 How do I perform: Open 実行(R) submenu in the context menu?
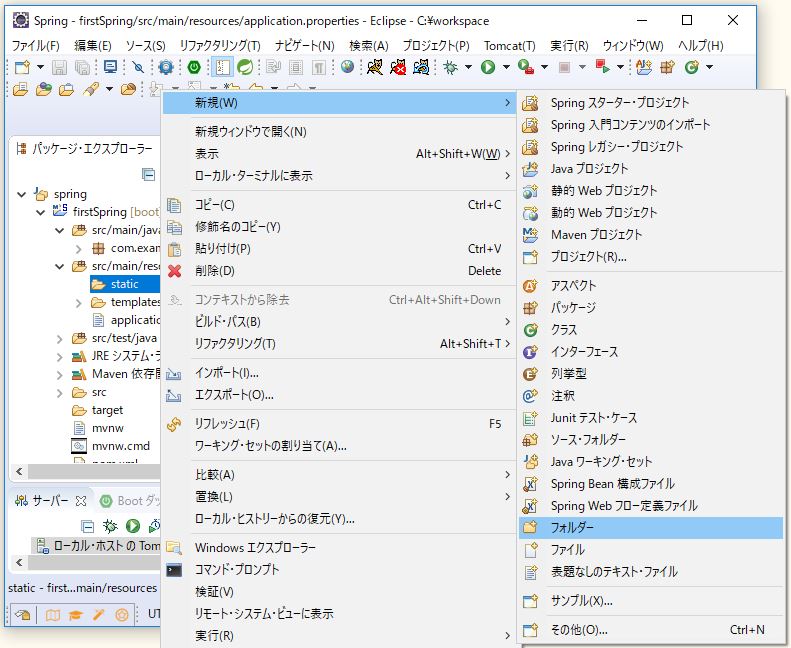(339, 636)
